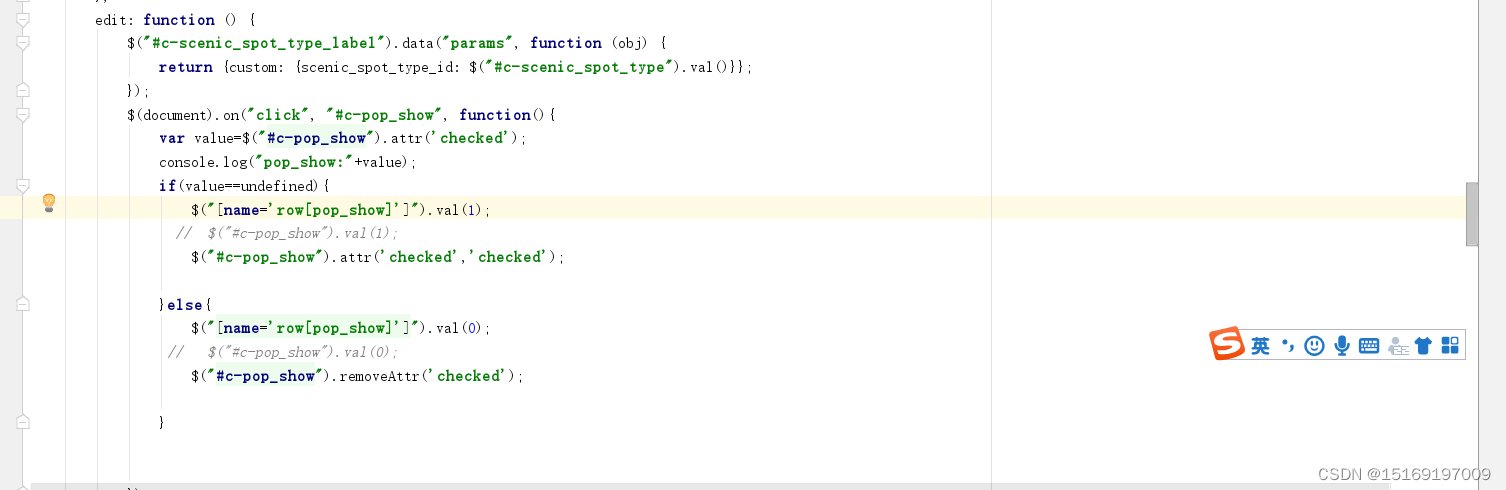This screenshot has width=1506, height=490.
Task: Click the "edit:" property label
Action: (x=115, y=20)
